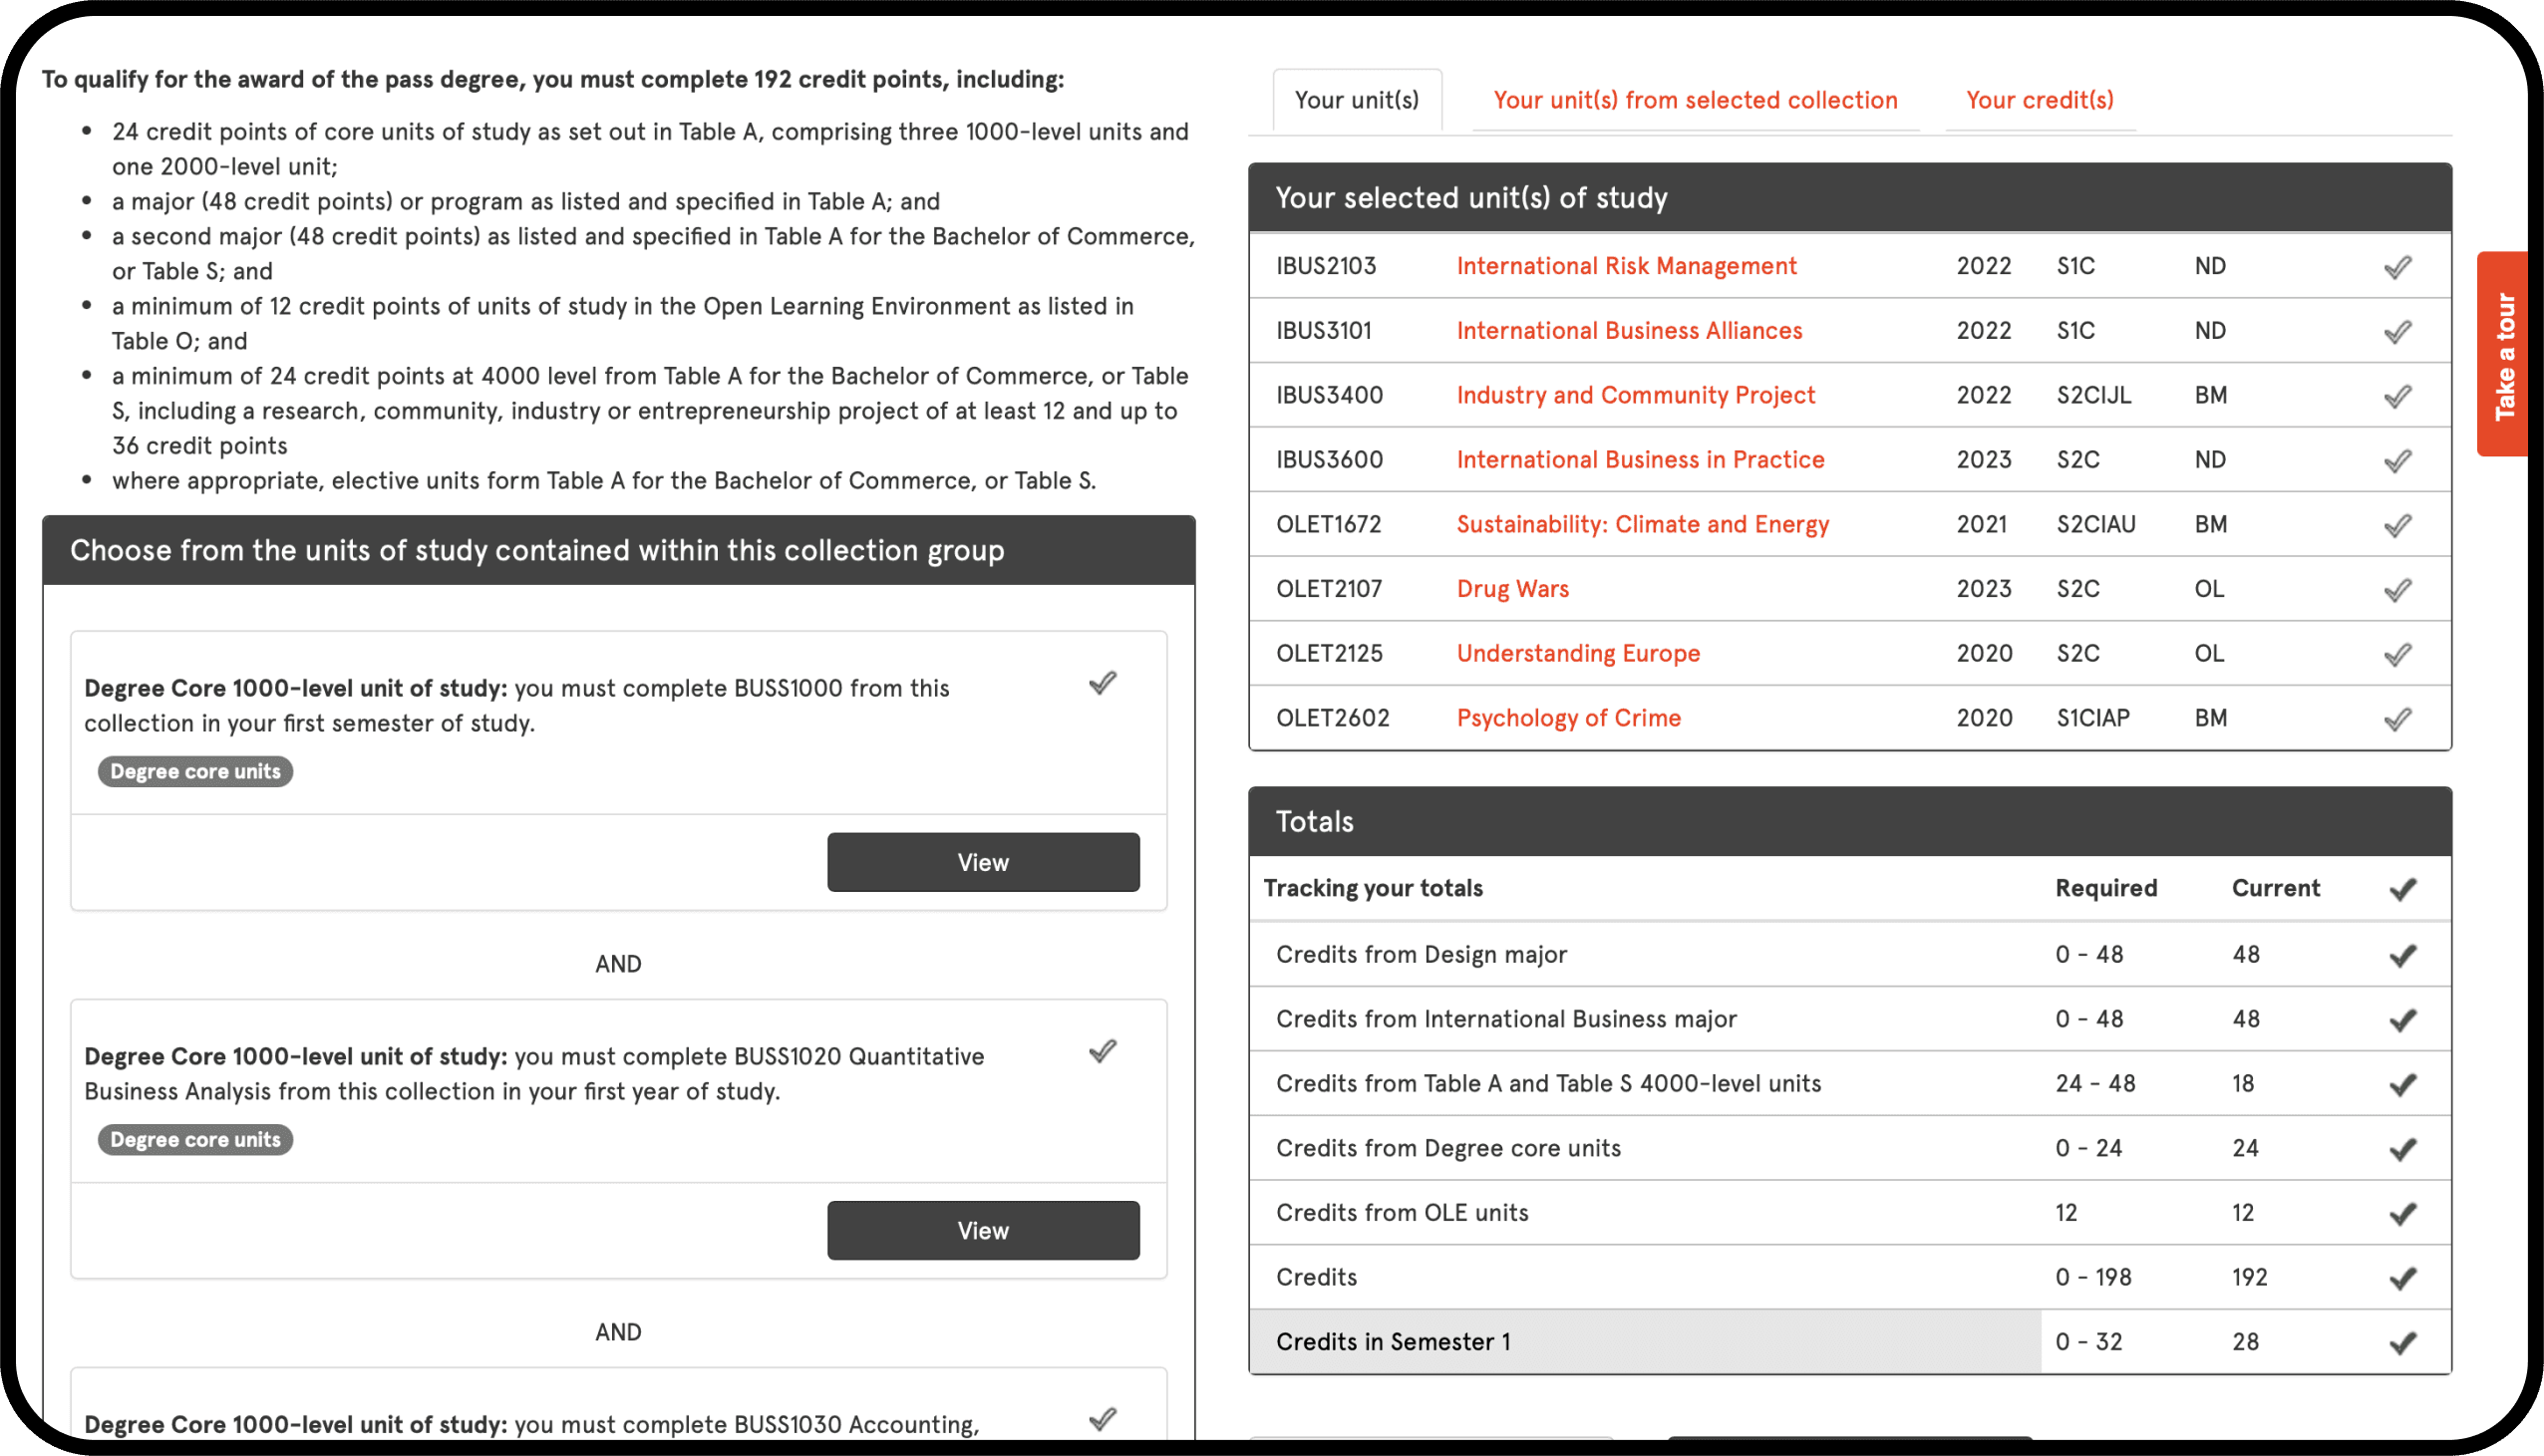Screen dimensions: 2544x1456
Task: Click checkmark in Credits in Semester 1 row
Action: [2402, 1343]
